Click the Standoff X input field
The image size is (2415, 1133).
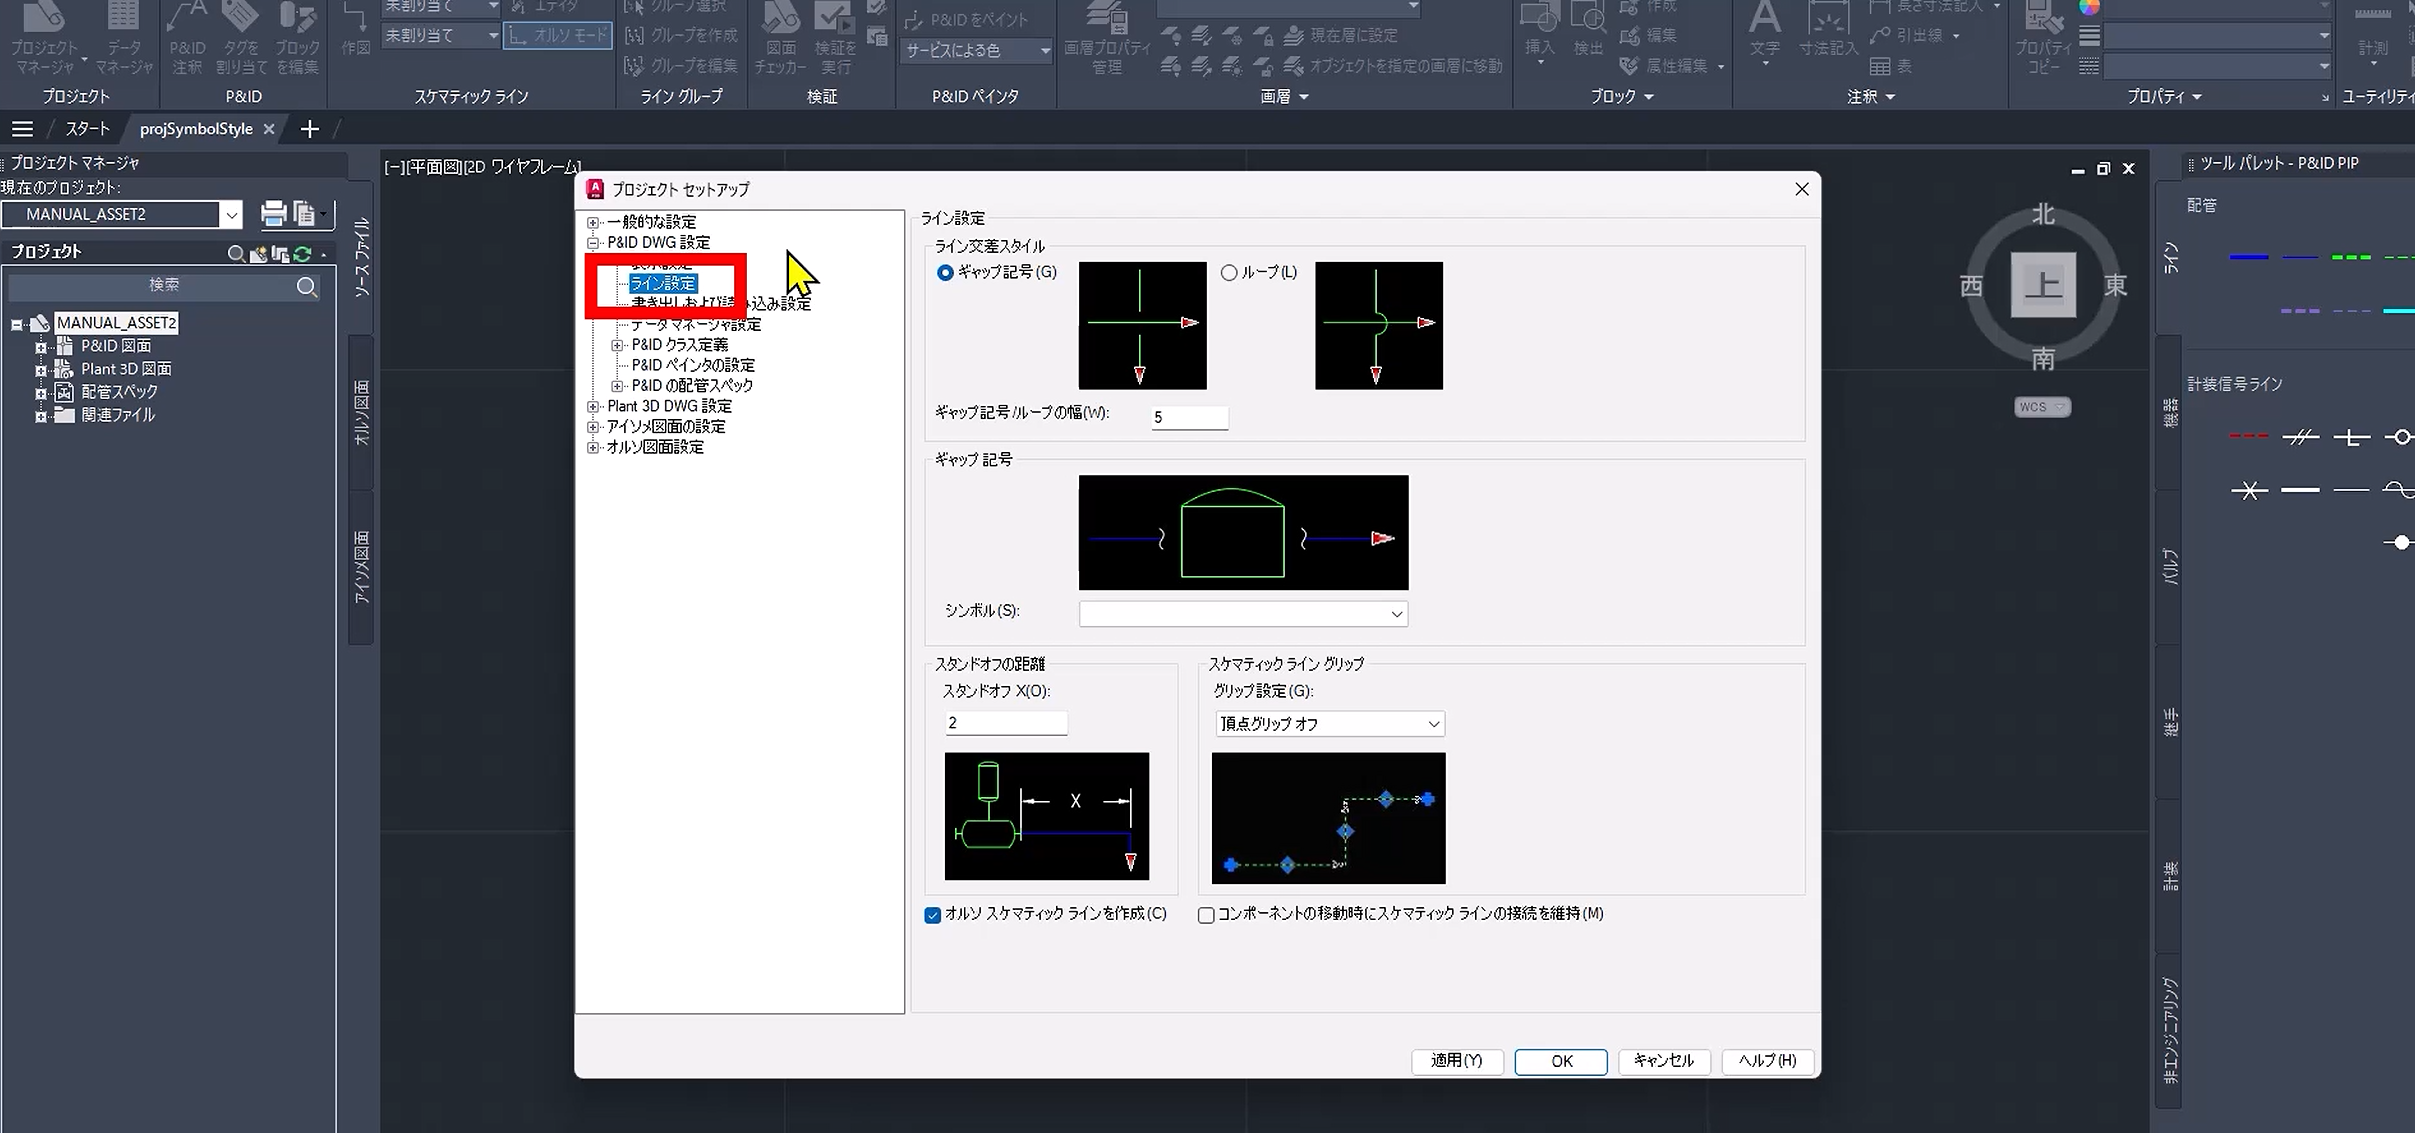pyautogui.click(x=1005, y=722)
